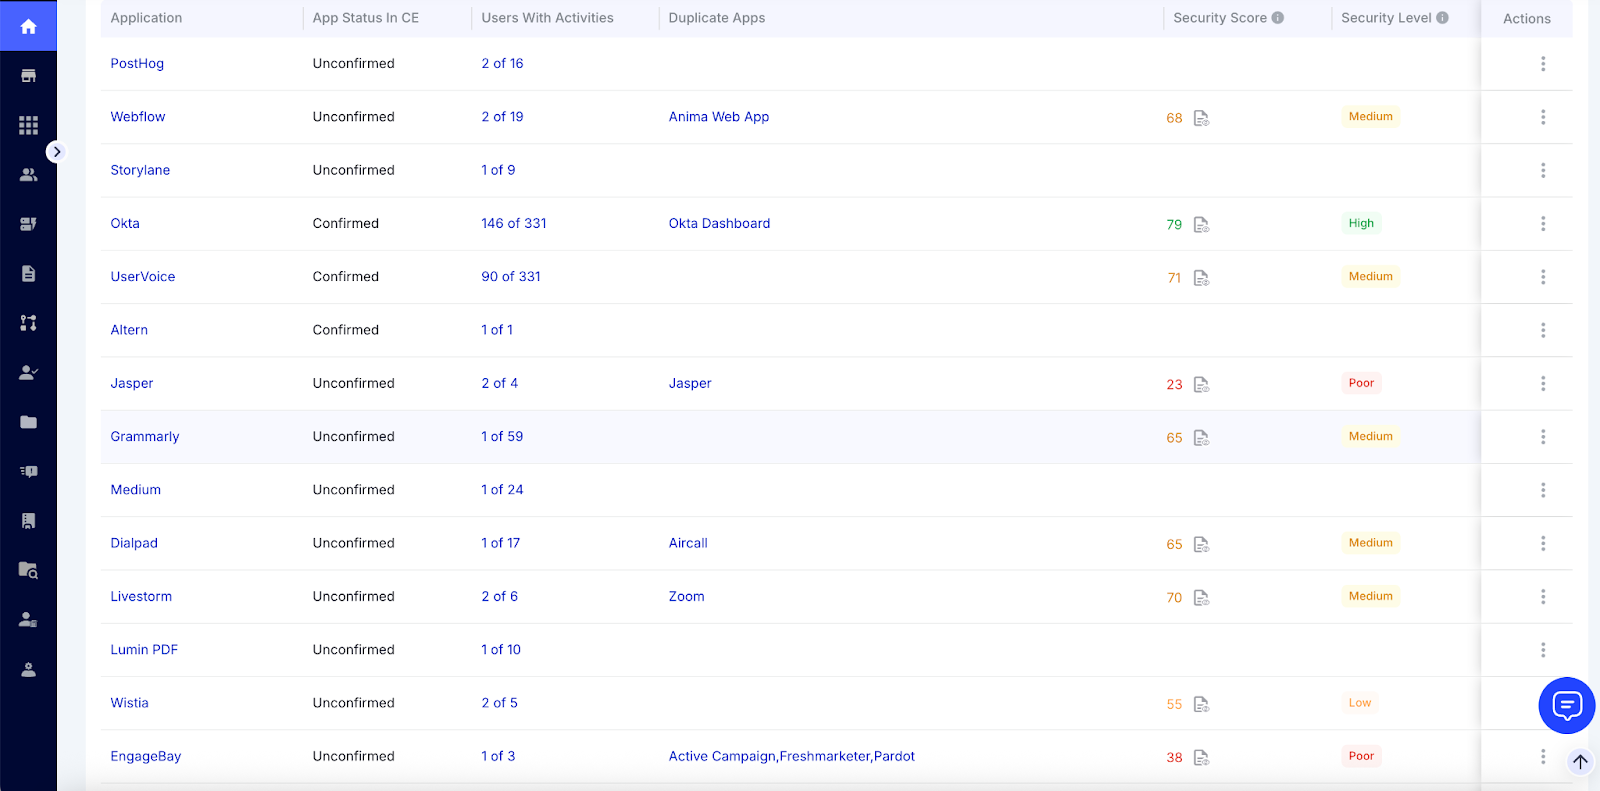1600x791 pixels.
Task: Click the Aircall duplicate app link
Action: (688, 543)
